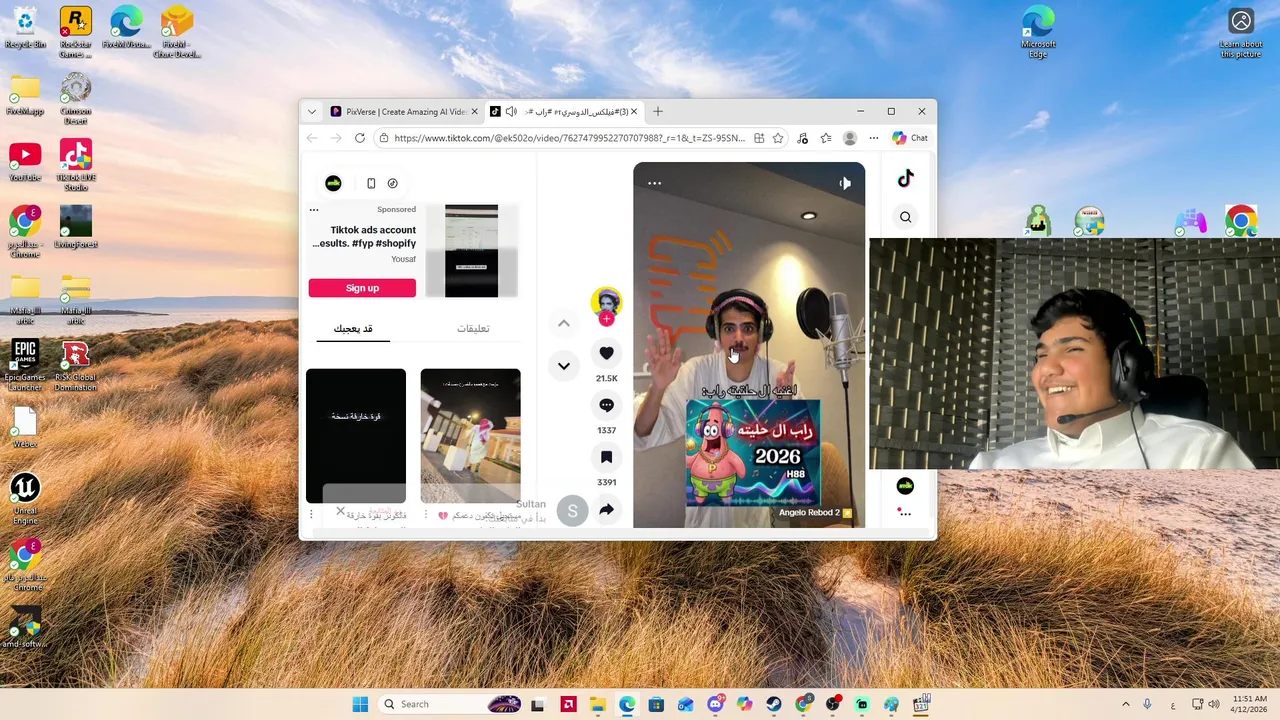Close the TikTok browser tab
Viewport: 1280px width, 720px height.
pyautogui.click(x=633, y=112)
